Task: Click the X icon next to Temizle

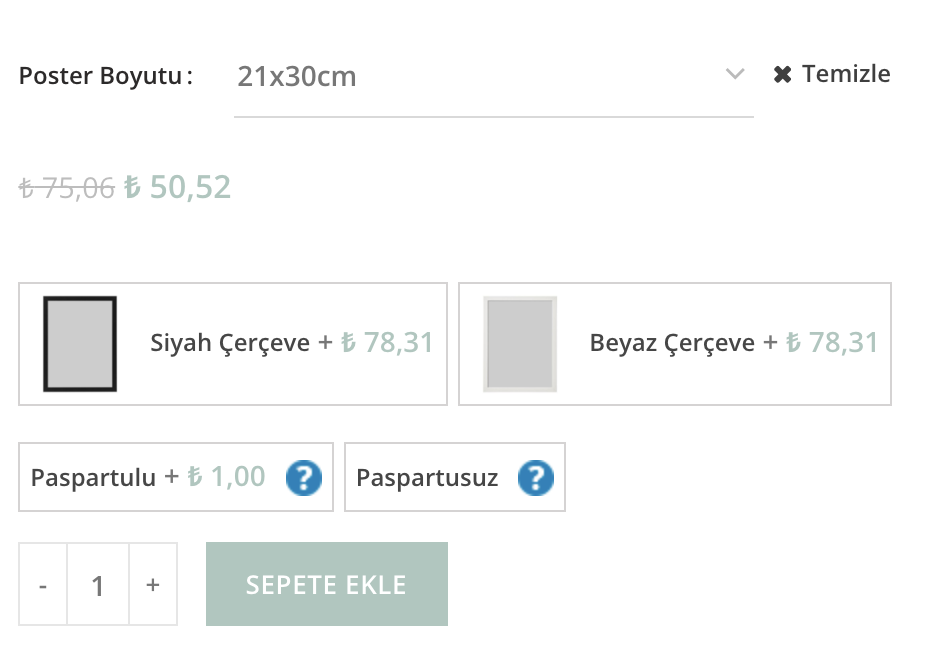Action: [x=782, y=75]
